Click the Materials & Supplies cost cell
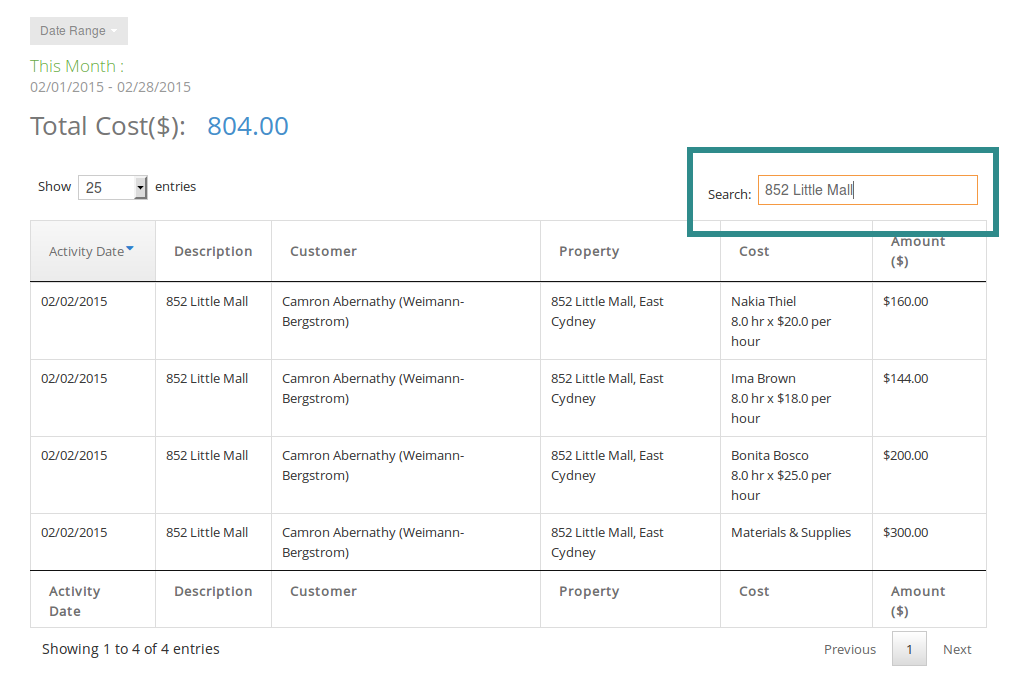This screenshot has height=688, width=1010. pos(796,542)
